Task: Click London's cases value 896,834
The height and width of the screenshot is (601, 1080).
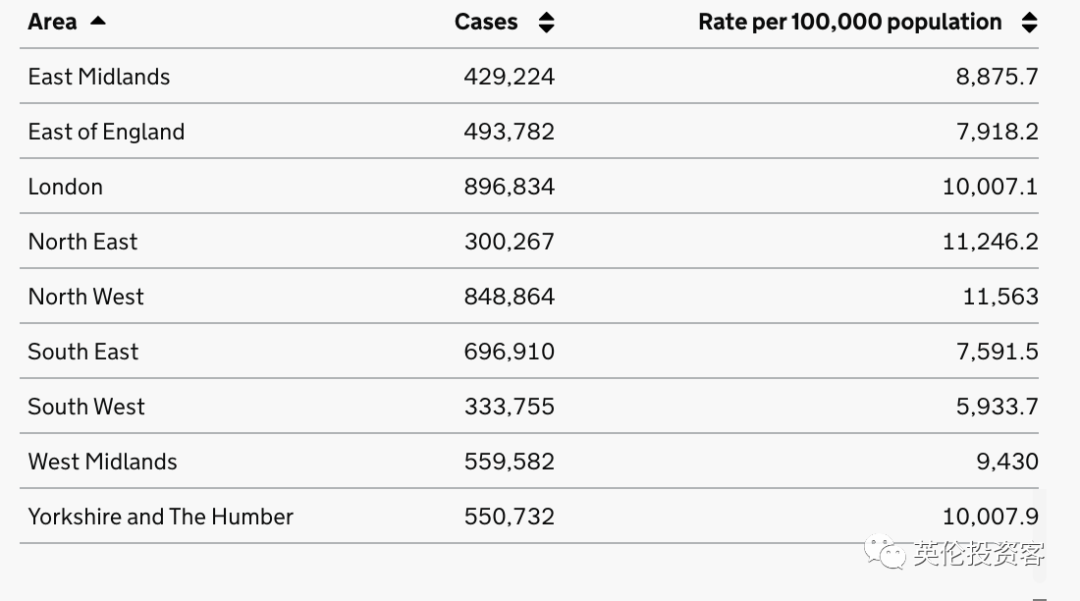Action: click(509, 187)
